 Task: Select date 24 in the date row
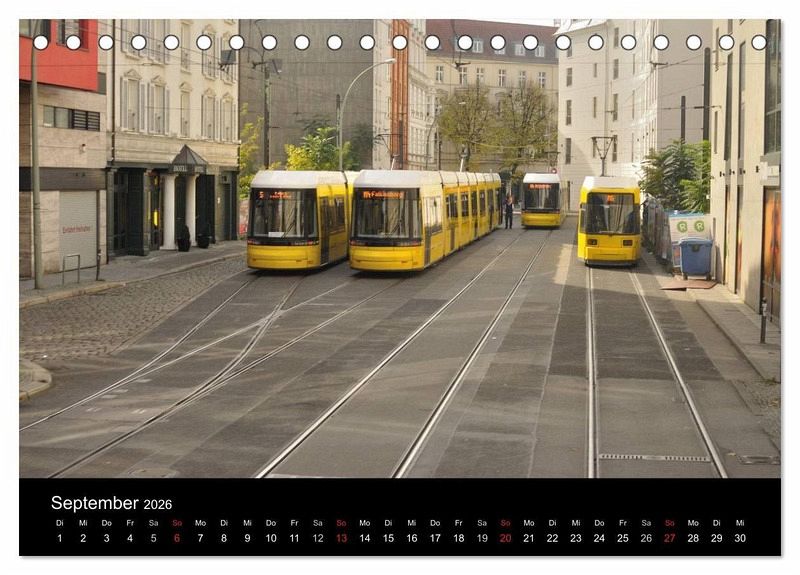pos(599,538)
